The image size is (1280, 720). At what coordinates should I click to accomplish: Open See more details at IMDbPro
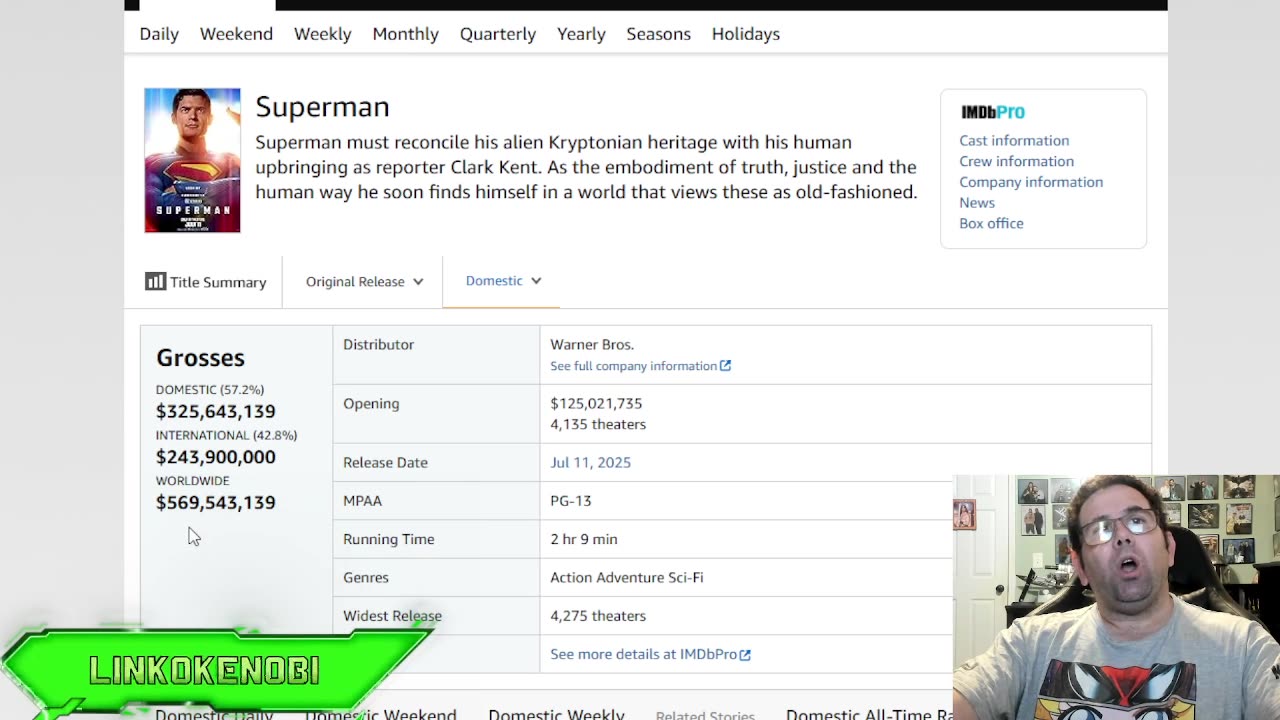point(644,654)
